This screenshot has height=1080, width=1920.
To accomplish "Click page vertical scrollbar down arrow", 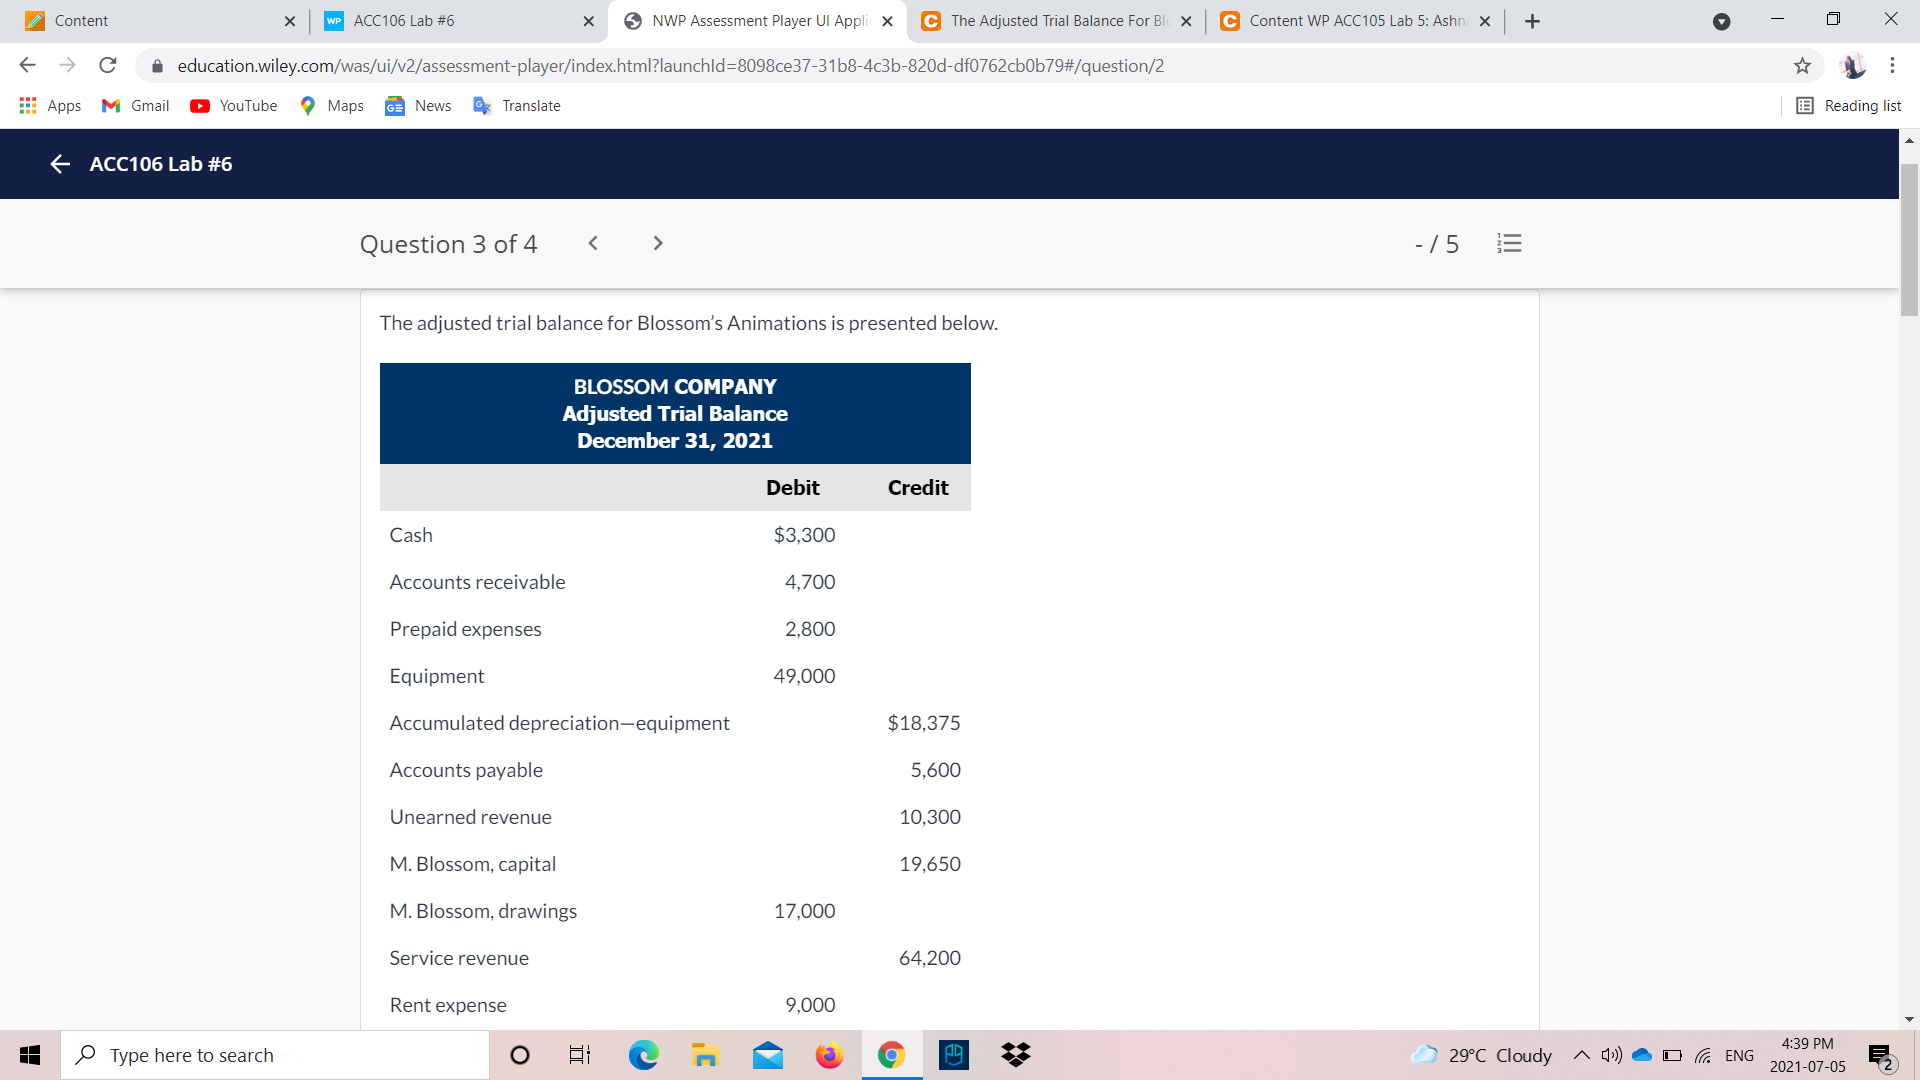I will point(1909,1019).
